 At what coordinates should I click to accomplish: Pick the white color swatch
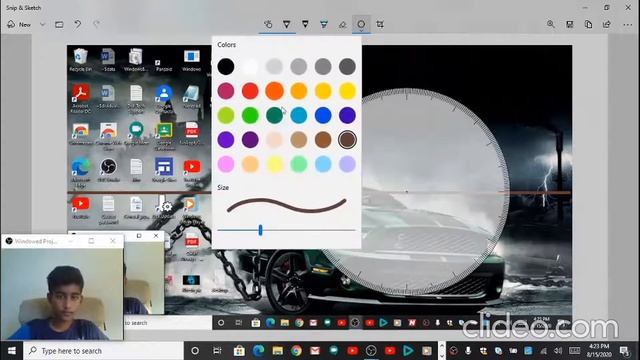(250, 67)
